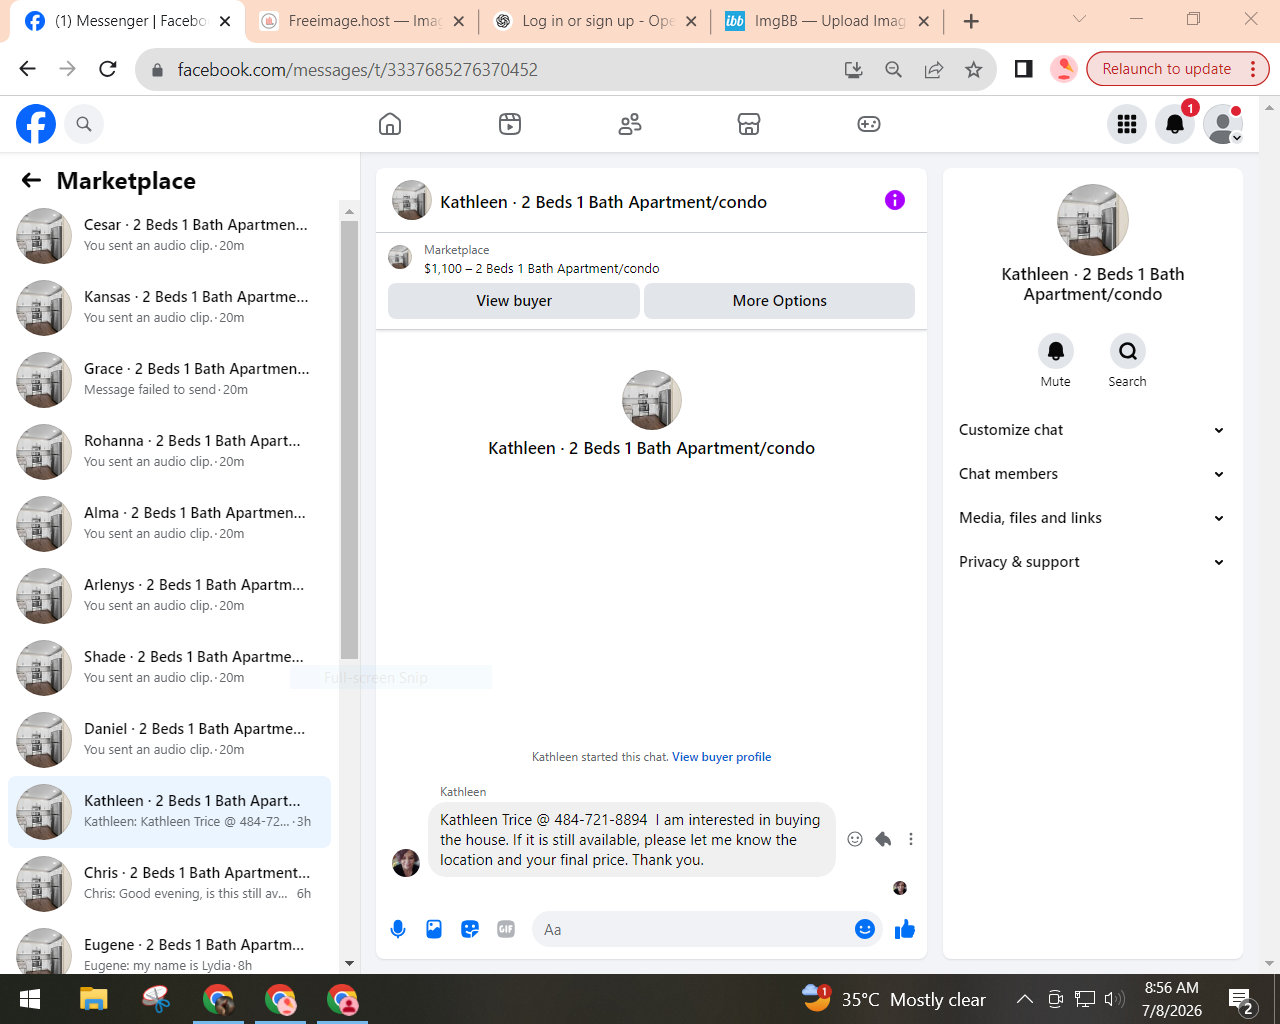Search within conversation icon
This screenshot has width=1280, height=1024.
[x=1128, y=351]
